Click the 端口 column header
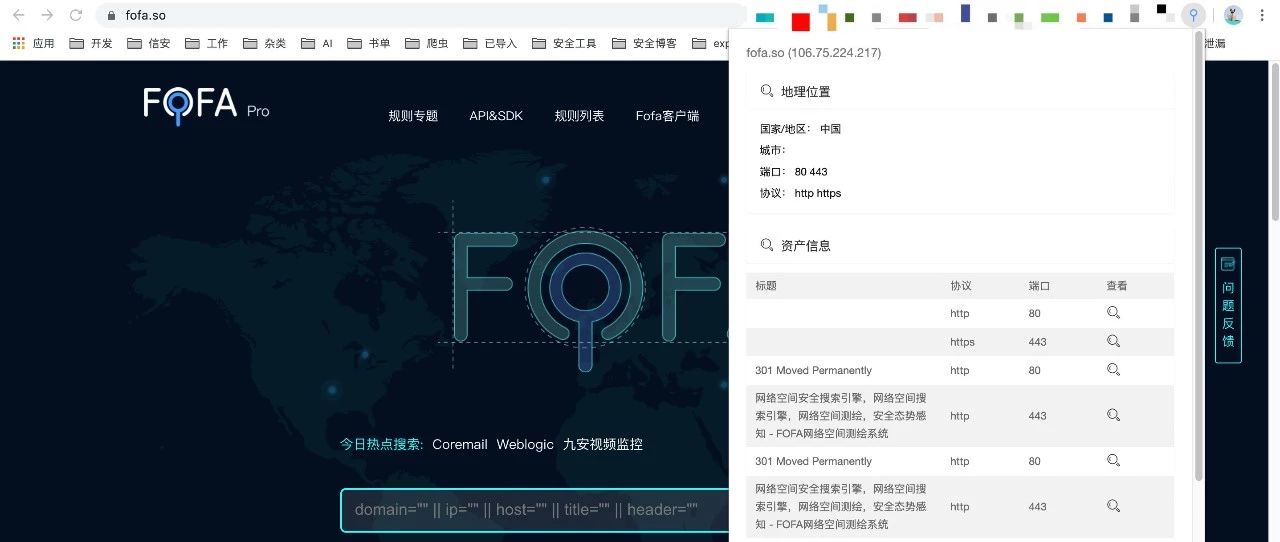 (x=1039, y=286)
